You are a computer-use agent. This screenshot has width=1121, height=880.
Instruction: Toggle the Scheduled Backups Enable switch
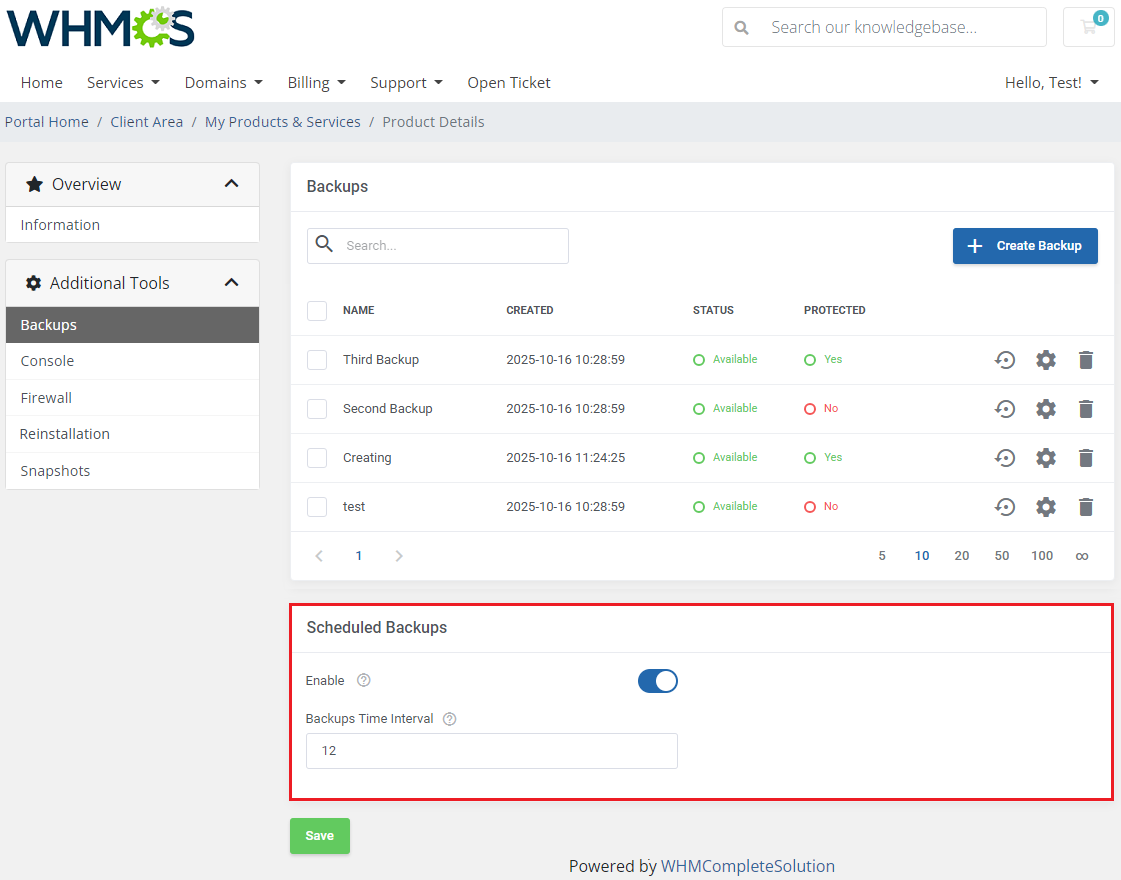click(x=658, y=681)
